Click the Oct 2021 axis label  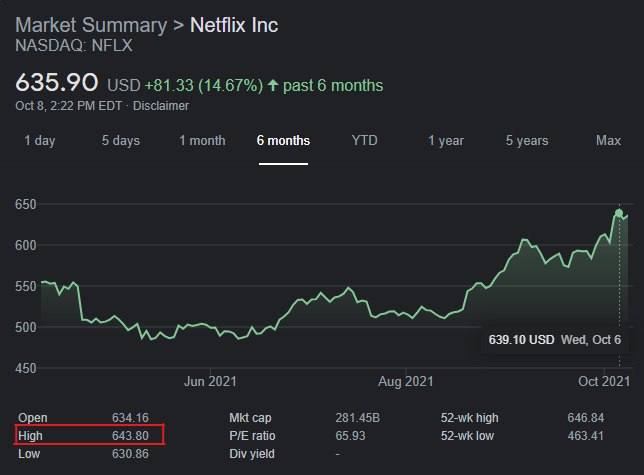click(604, 382)
